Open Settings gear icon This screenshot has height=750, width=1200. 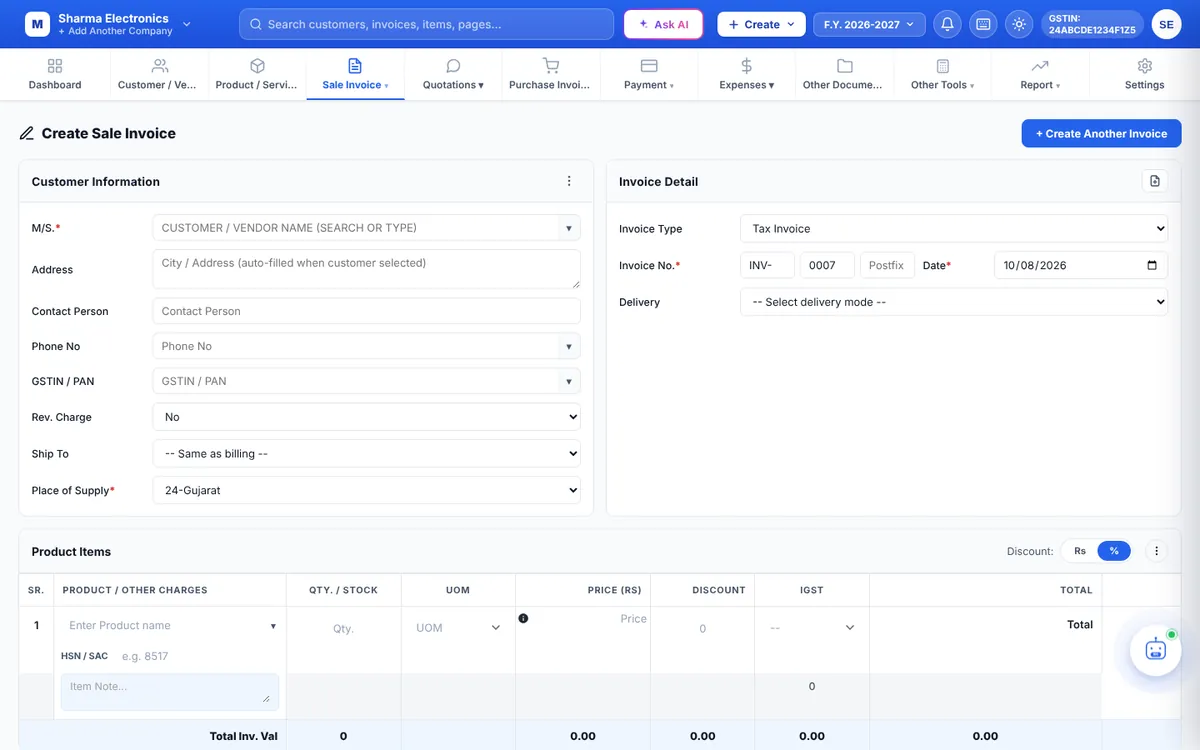(x=1145, y=66)
